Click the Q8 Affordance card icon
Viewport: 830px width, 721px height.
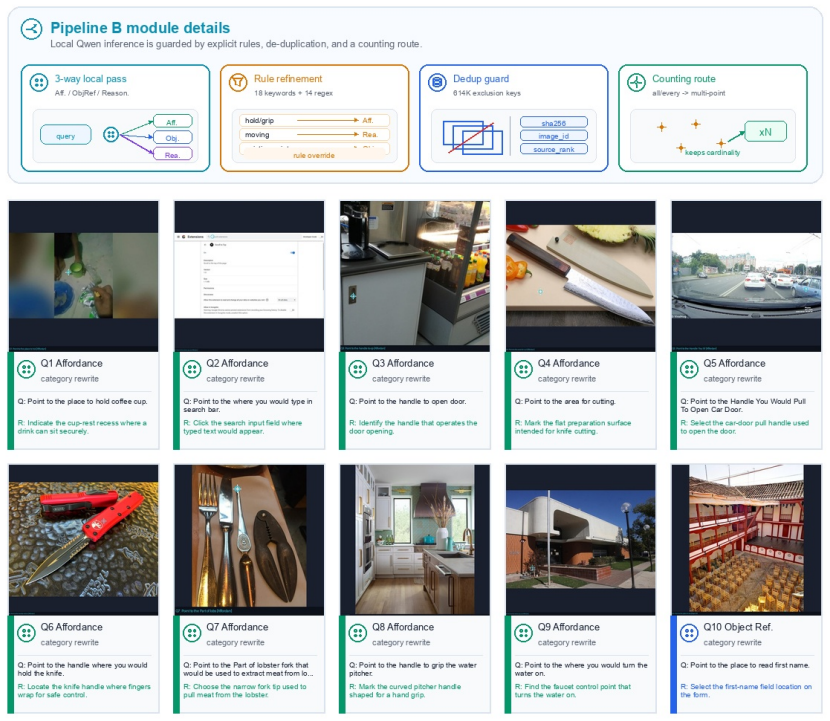(x=357, y=633)
